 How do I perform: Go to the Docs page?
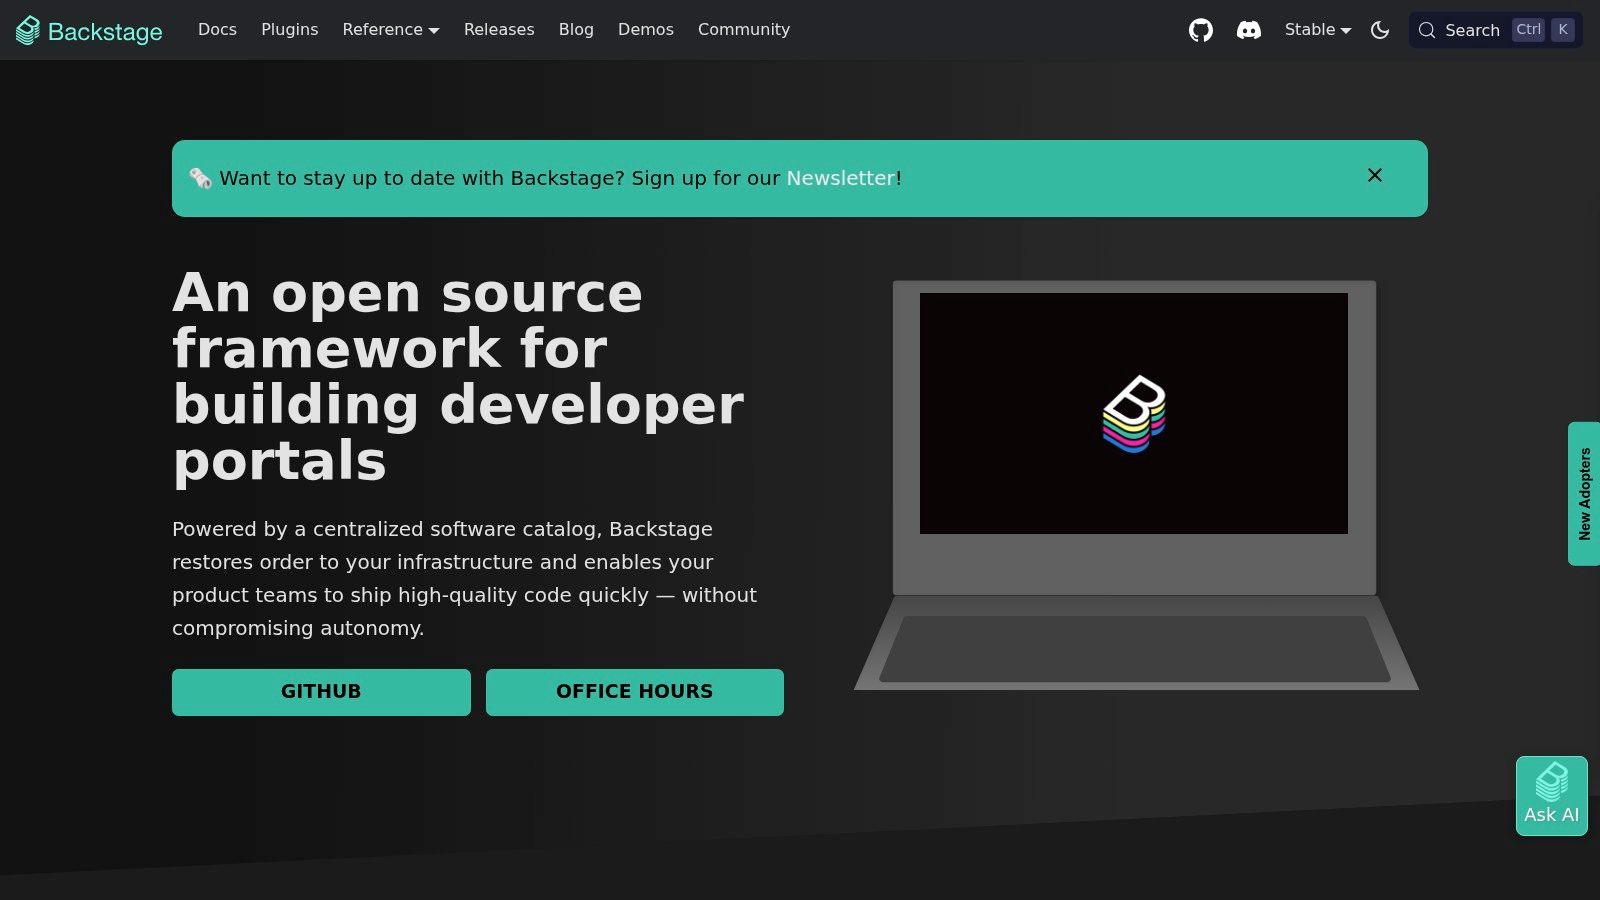217,30
